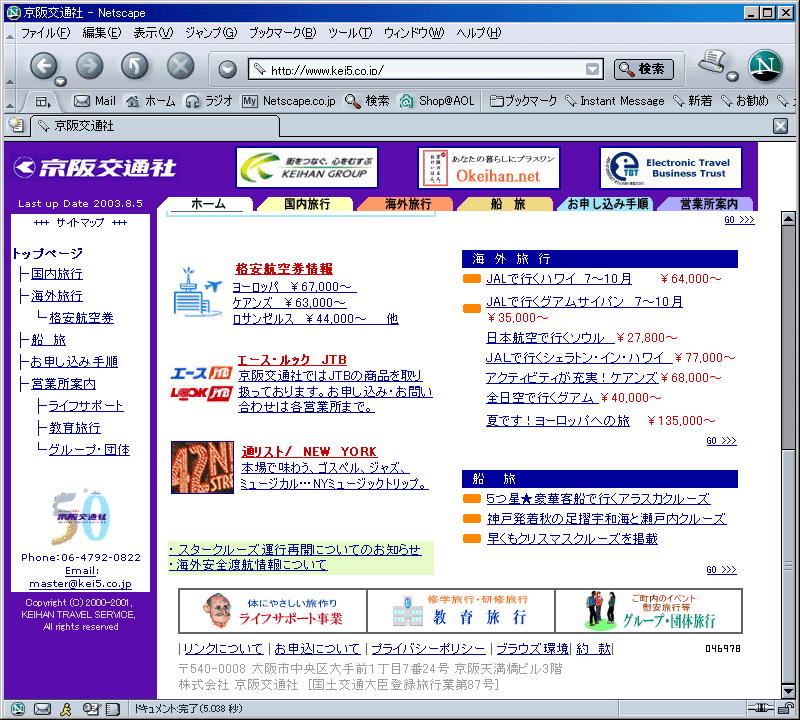Click the Netscape N throbber logo
This screenshot has height=720, width=800.
[765, 66]
